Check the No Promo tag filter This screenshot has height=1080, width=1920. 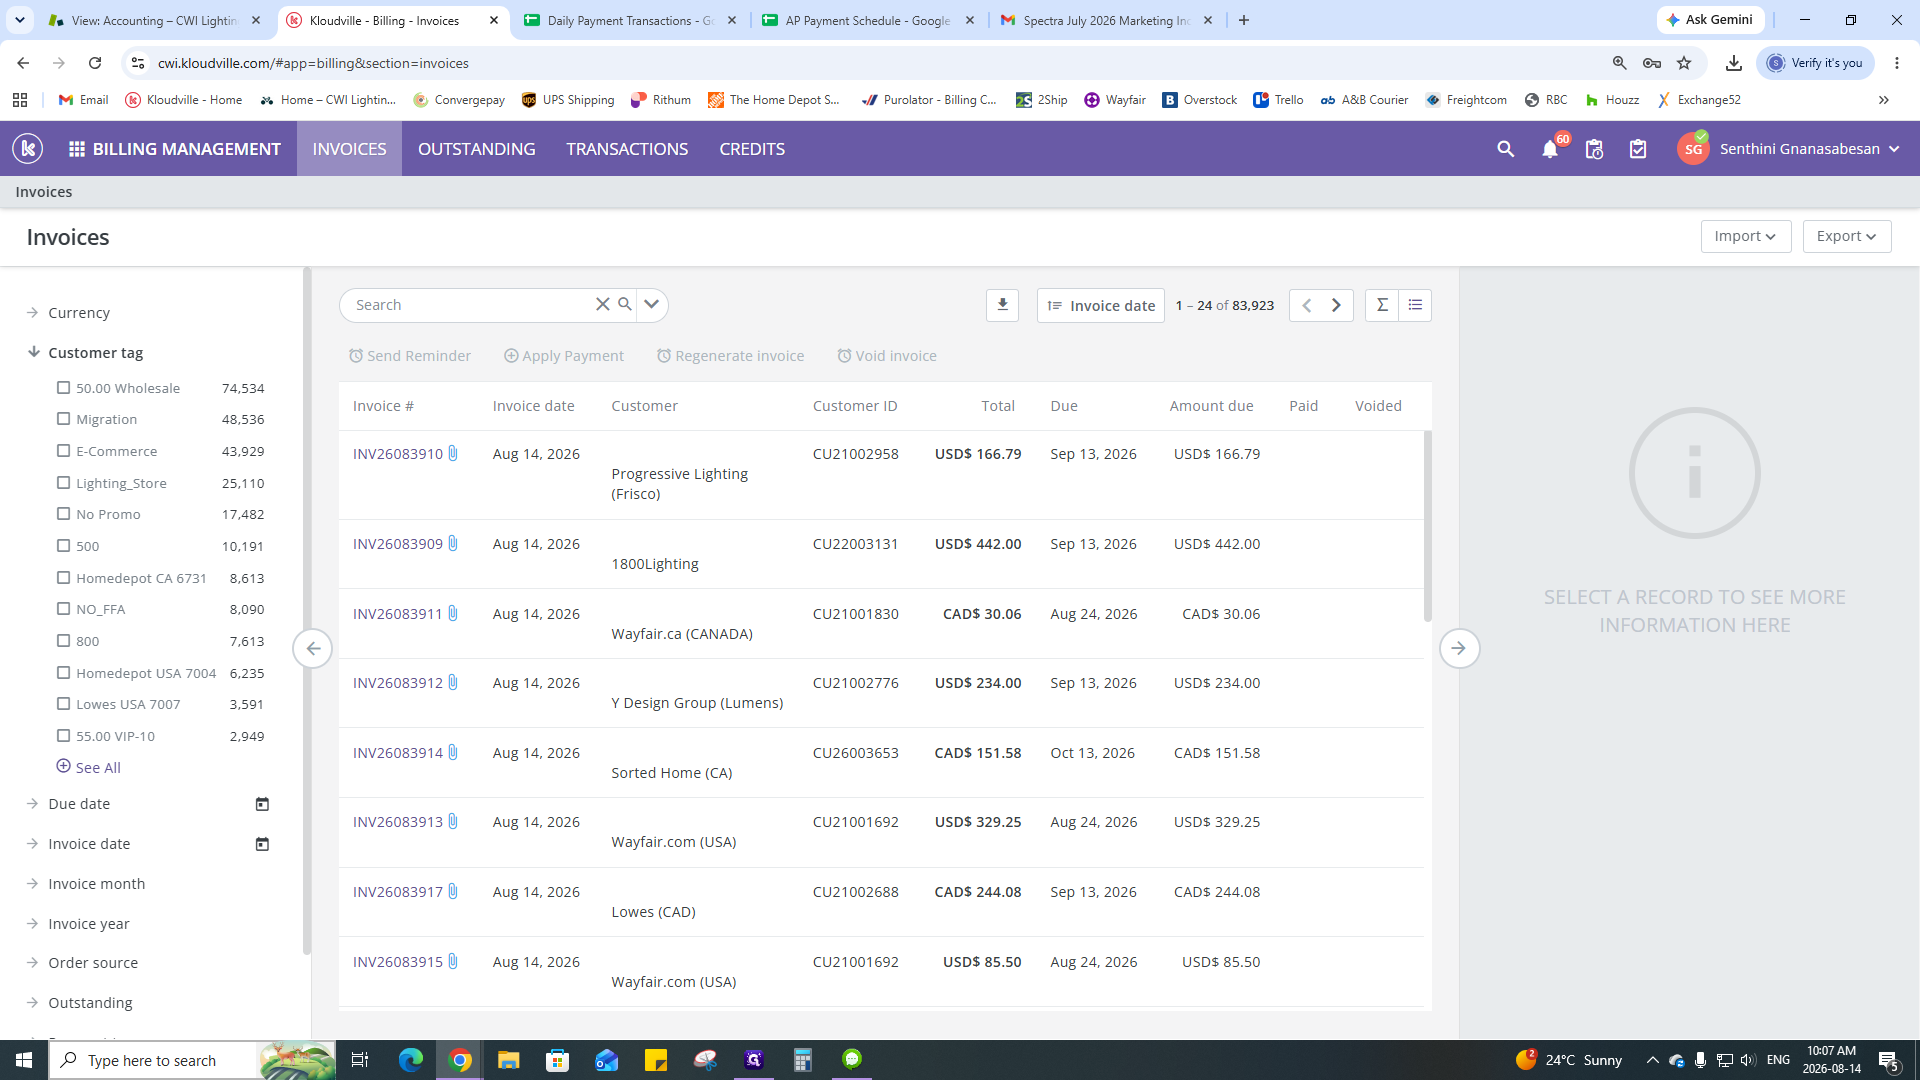tap(63, 513)
